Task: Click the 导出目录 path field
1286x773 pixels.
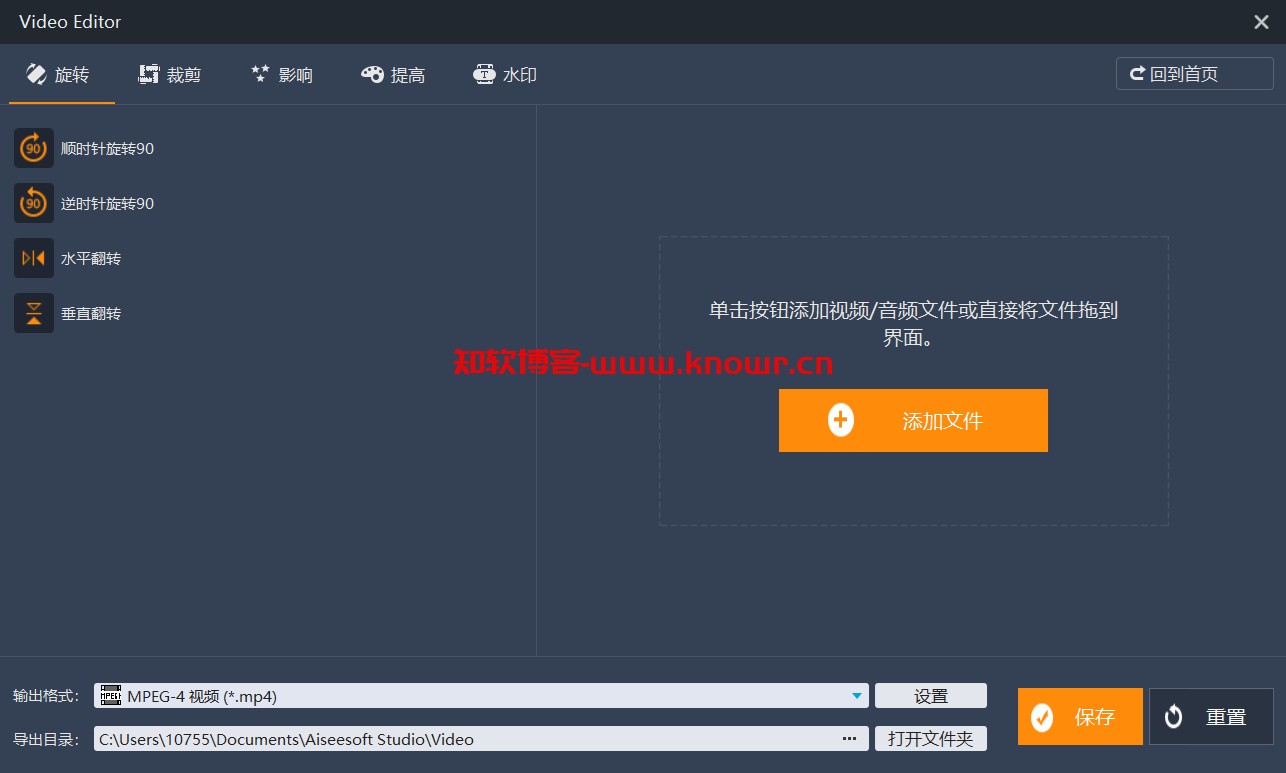Action: click(x=481, y=739)
